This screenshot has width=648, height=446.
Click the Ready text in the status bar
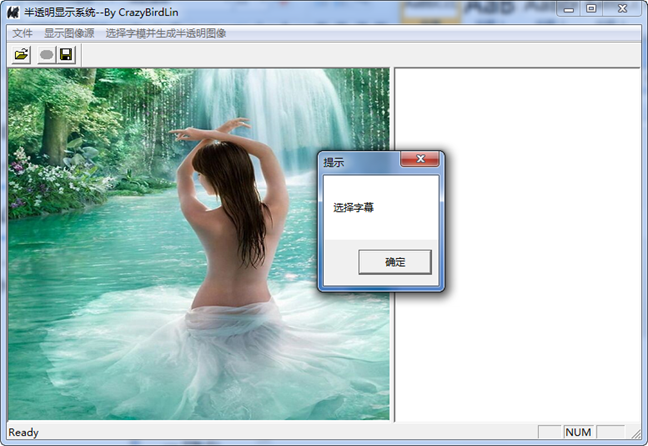23,432
